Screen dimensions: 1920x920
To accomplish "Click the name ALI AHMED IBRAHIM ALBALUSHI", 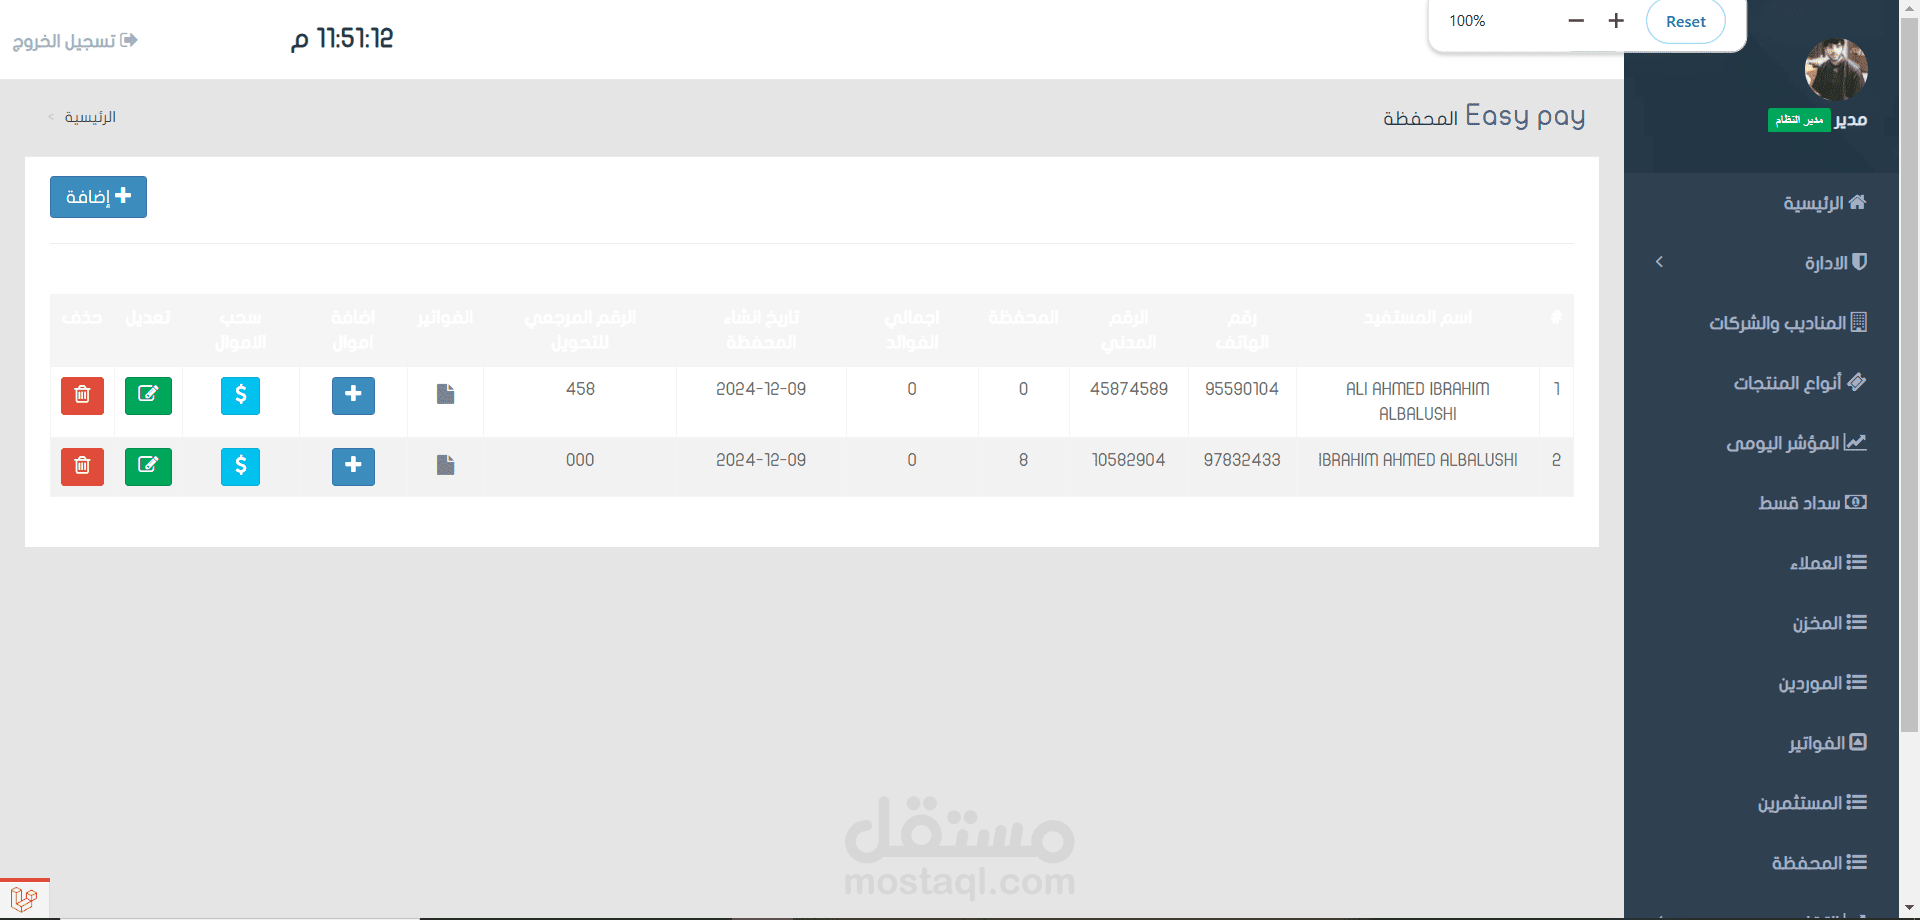I will point(1417,401).
